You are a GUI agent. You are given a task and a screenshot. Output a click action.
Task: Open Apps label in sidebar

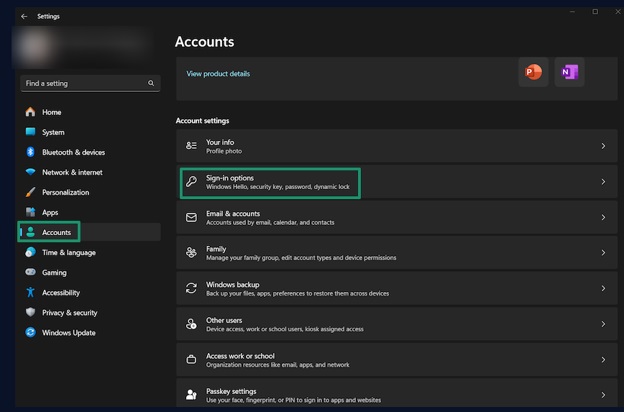coord(50,213)
